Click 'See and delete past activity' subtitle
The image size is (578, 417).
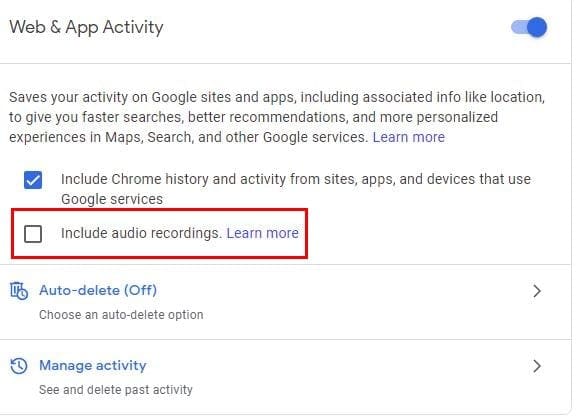[x=116, y=390]
